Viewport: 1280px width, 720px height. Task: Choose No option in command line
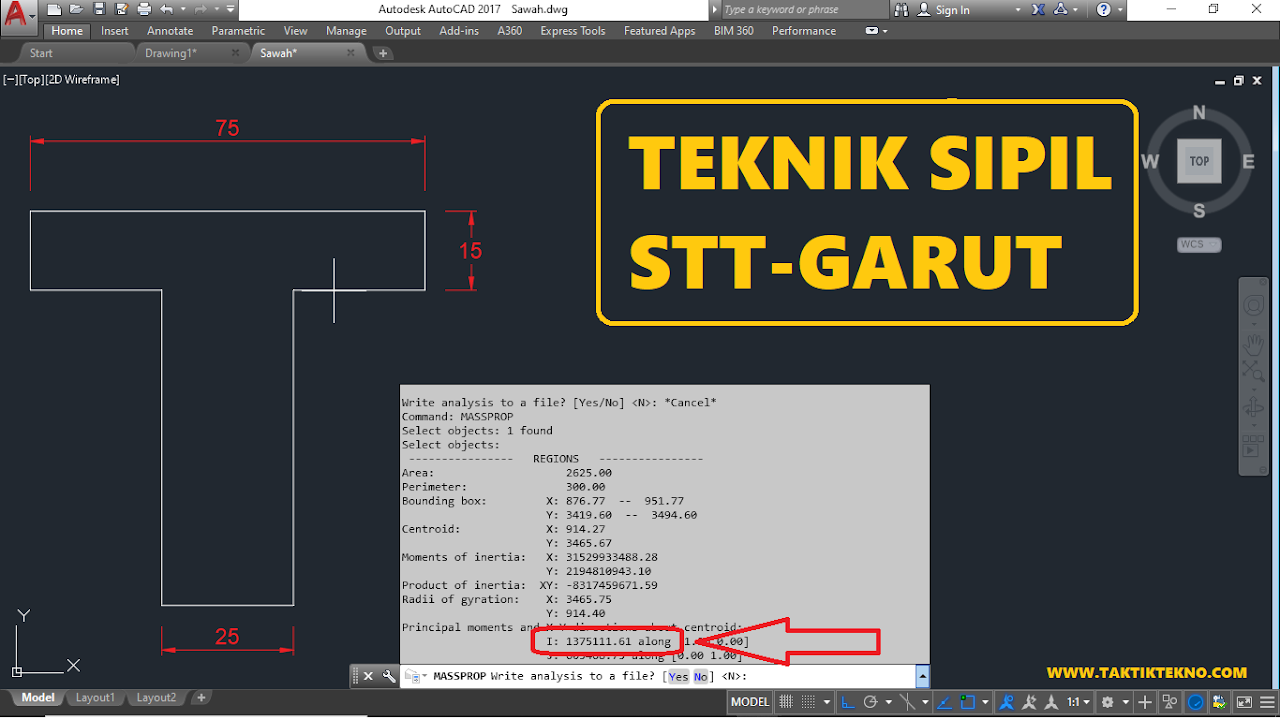click(701, 677)
